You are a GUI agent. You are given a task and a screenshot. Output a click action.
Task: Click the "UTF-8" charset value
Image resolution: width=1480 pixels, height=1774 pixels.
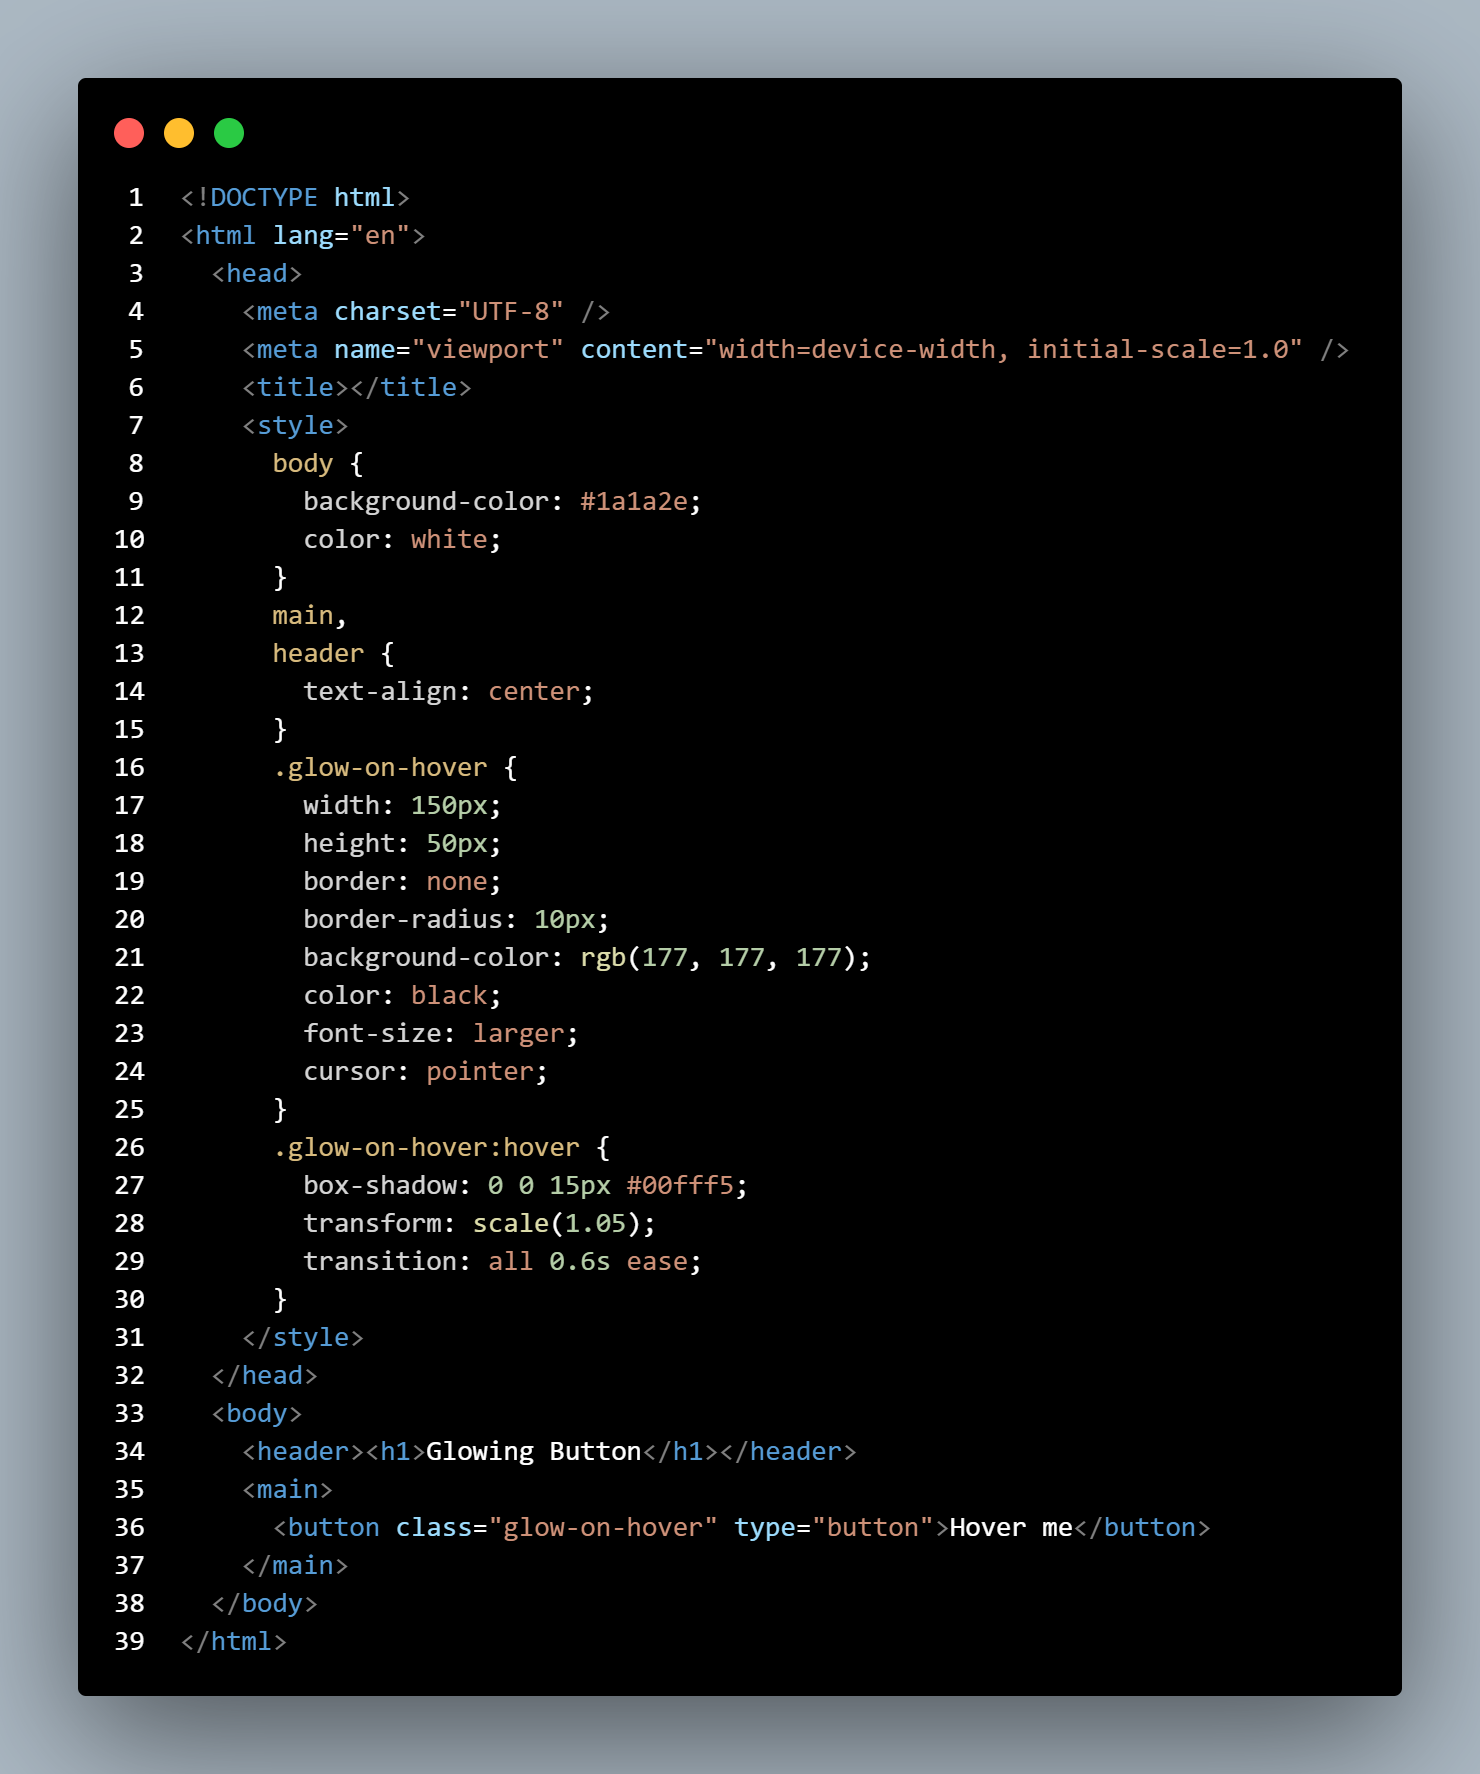point(510,312)
